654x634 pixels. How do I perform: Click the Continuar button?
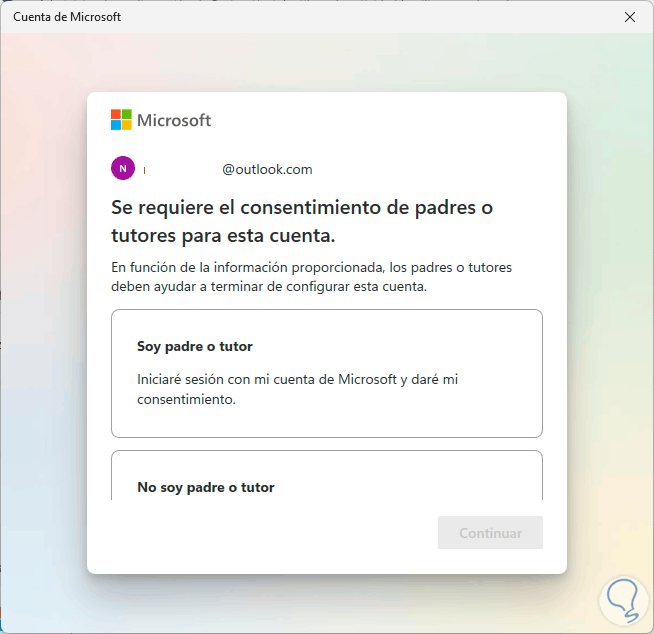tap(490, 533)
